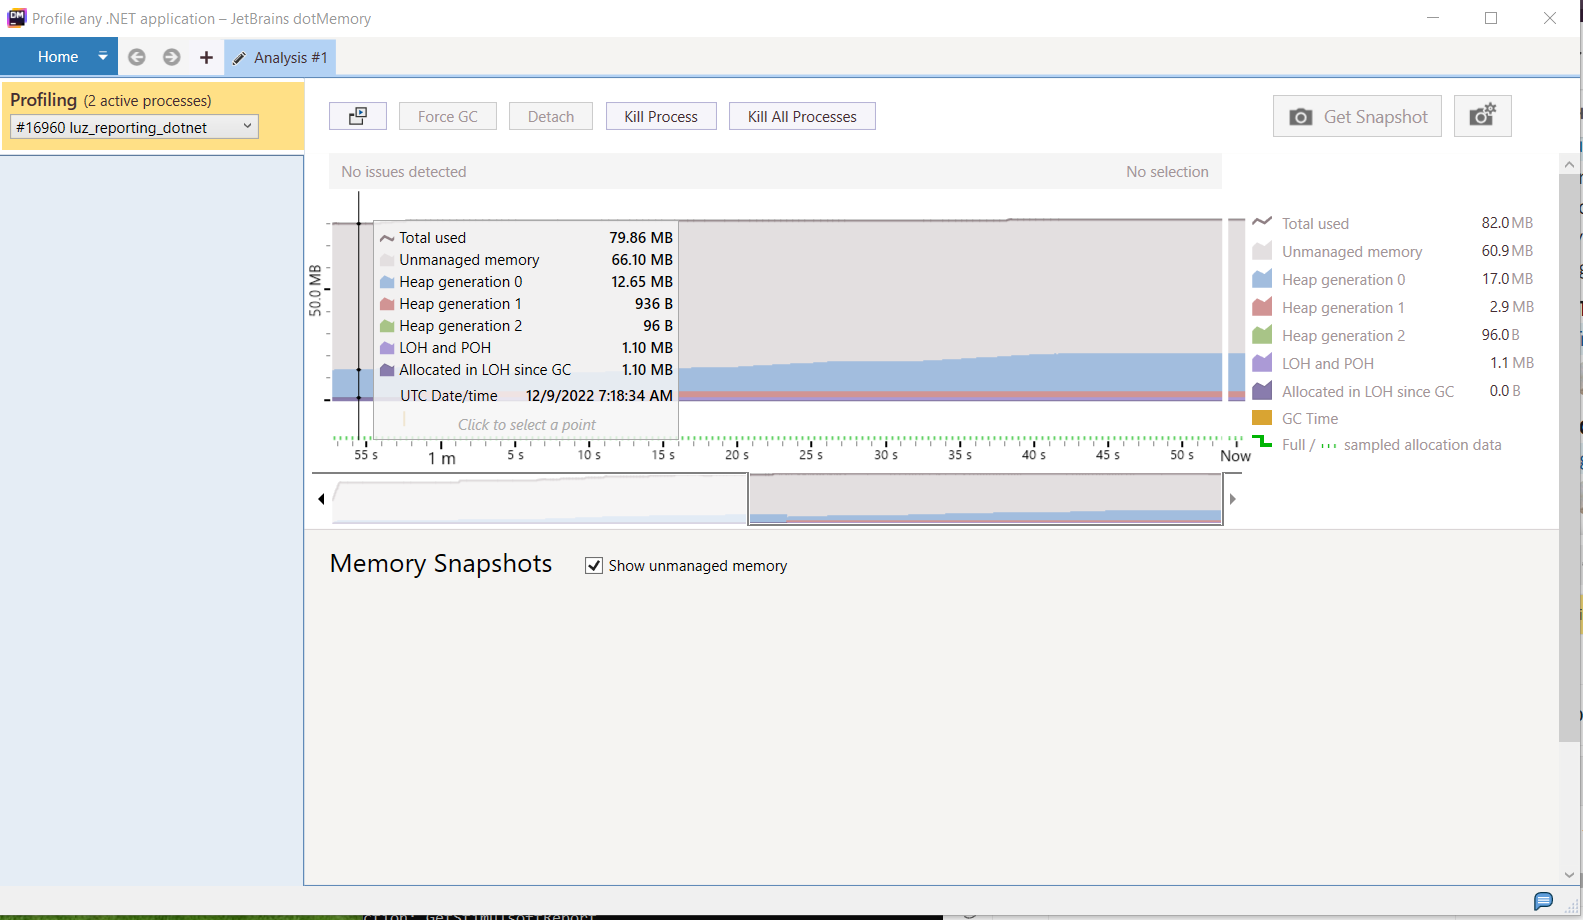Viewport: 1583px width, 920px height.
Task: Click the tooltip UTC Date/time value
Action: click(599, 396)
